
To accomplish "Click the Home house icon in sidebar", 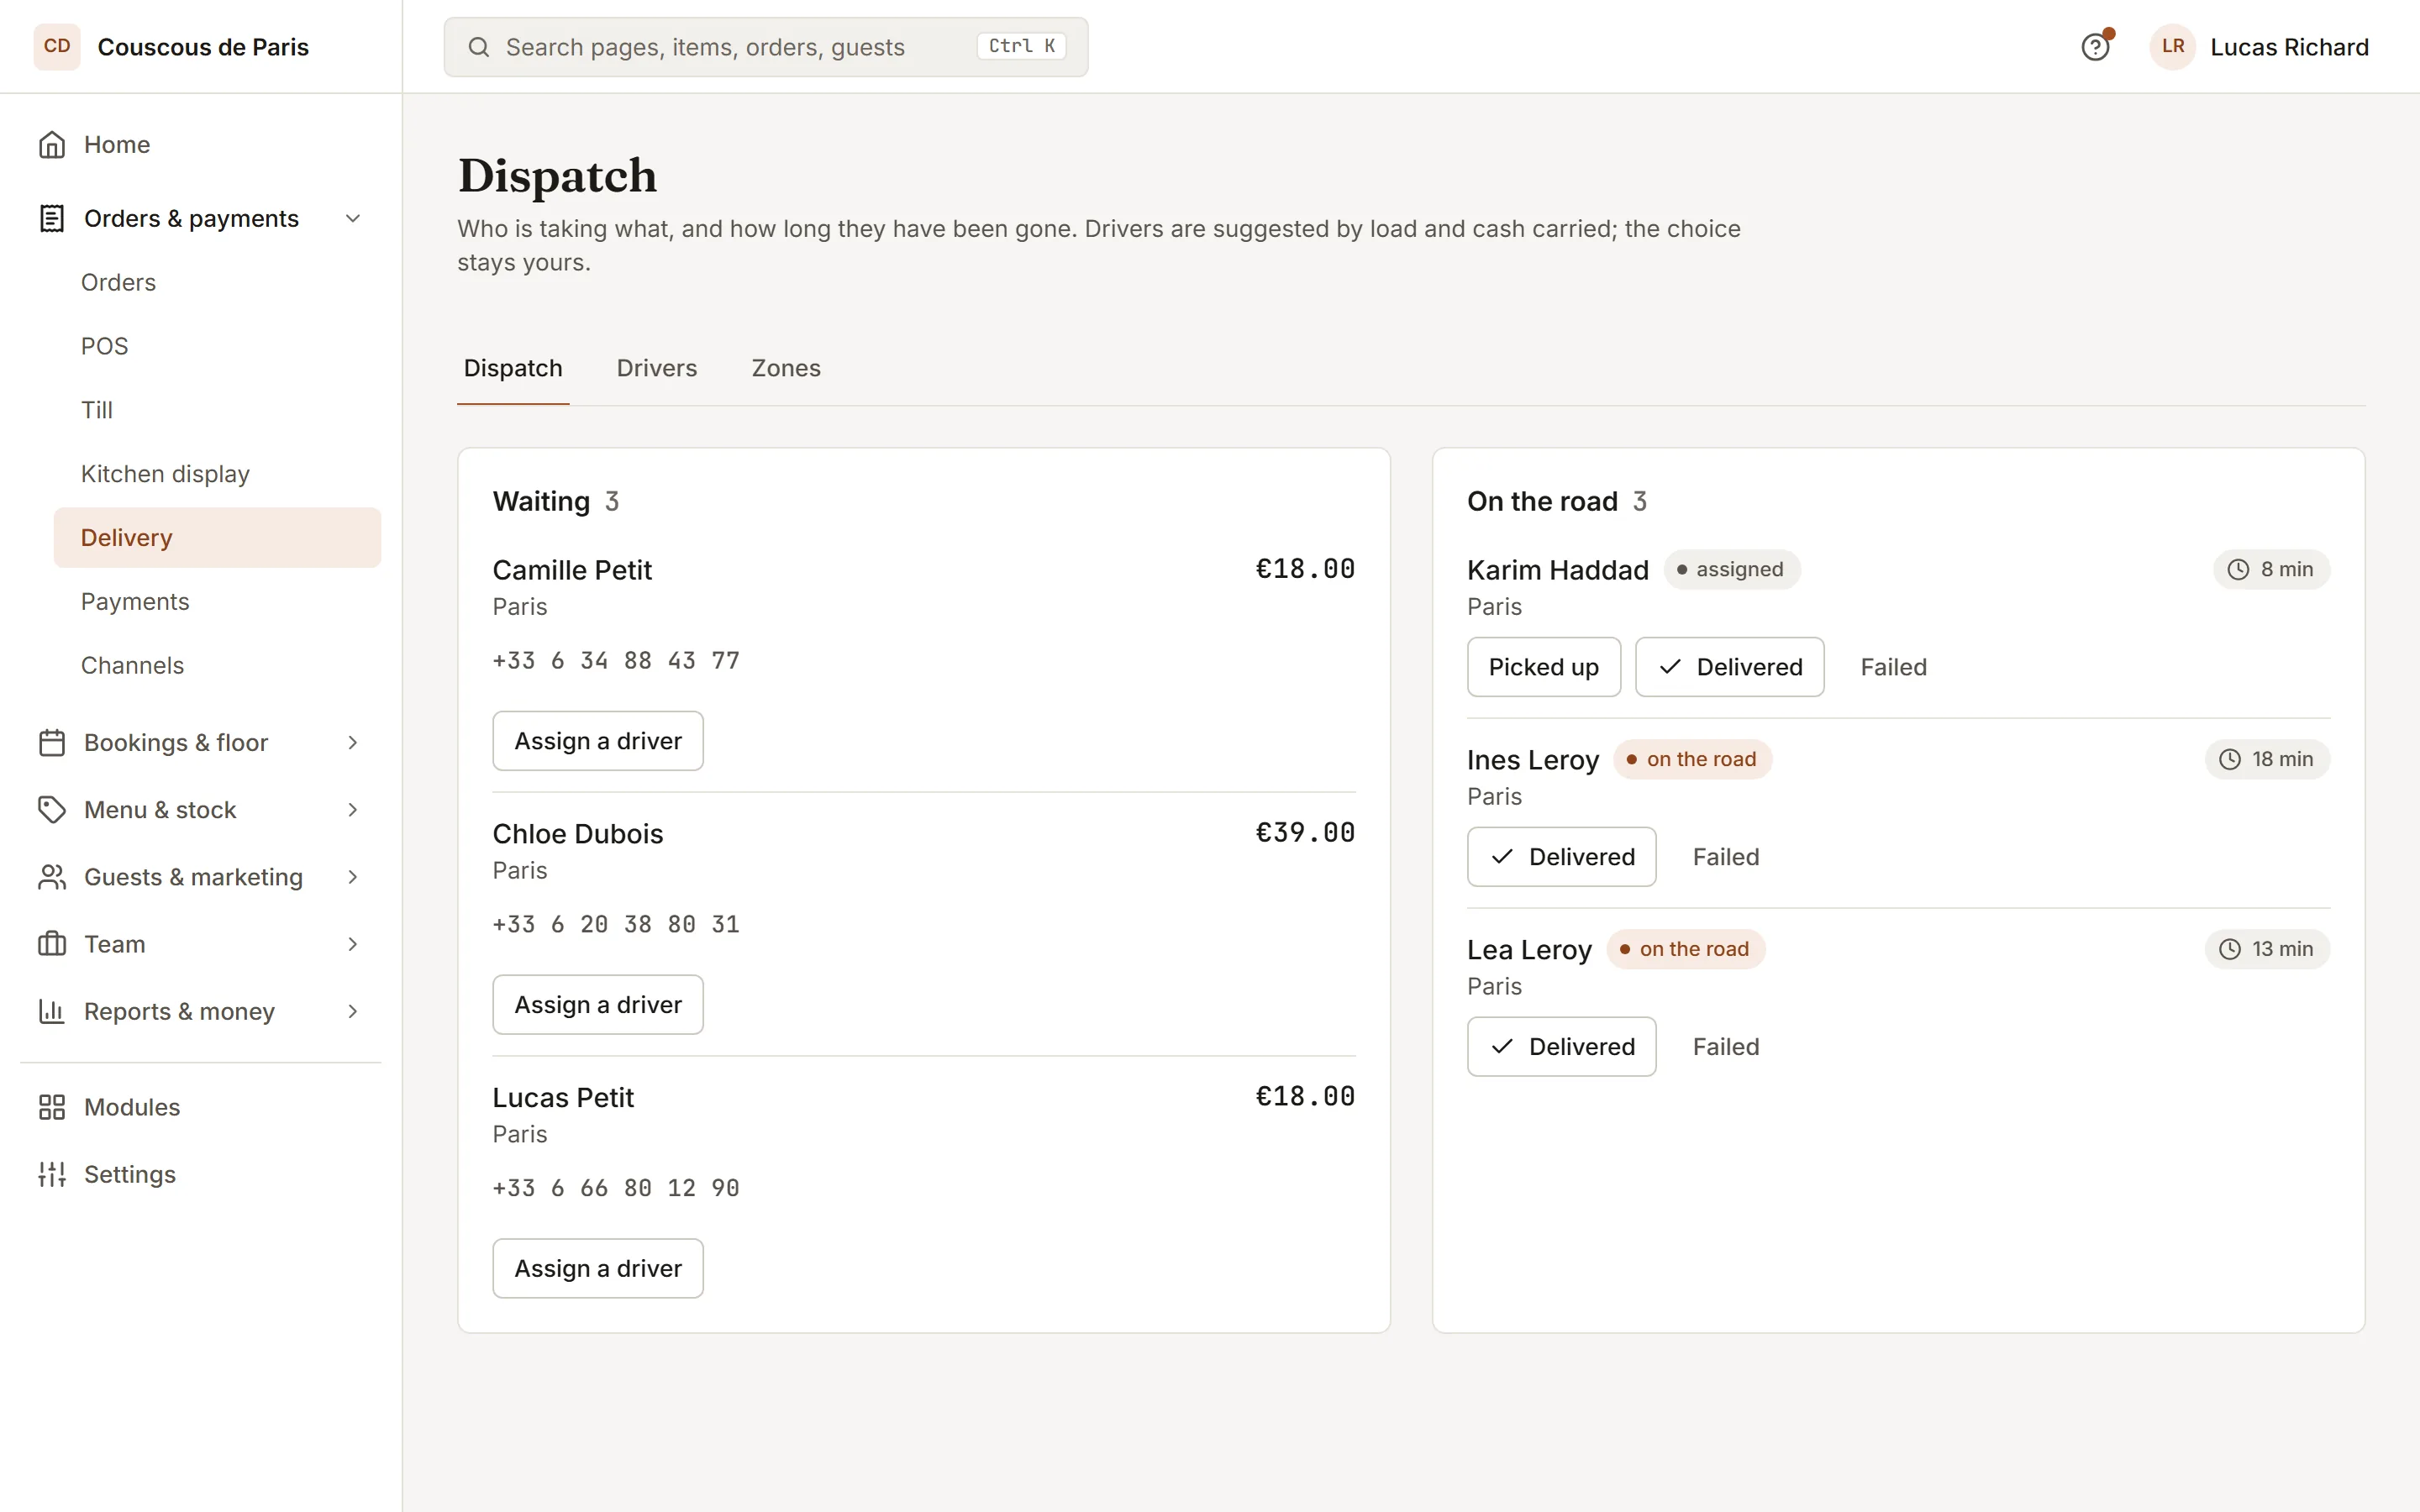I will (x=52, y=145).
